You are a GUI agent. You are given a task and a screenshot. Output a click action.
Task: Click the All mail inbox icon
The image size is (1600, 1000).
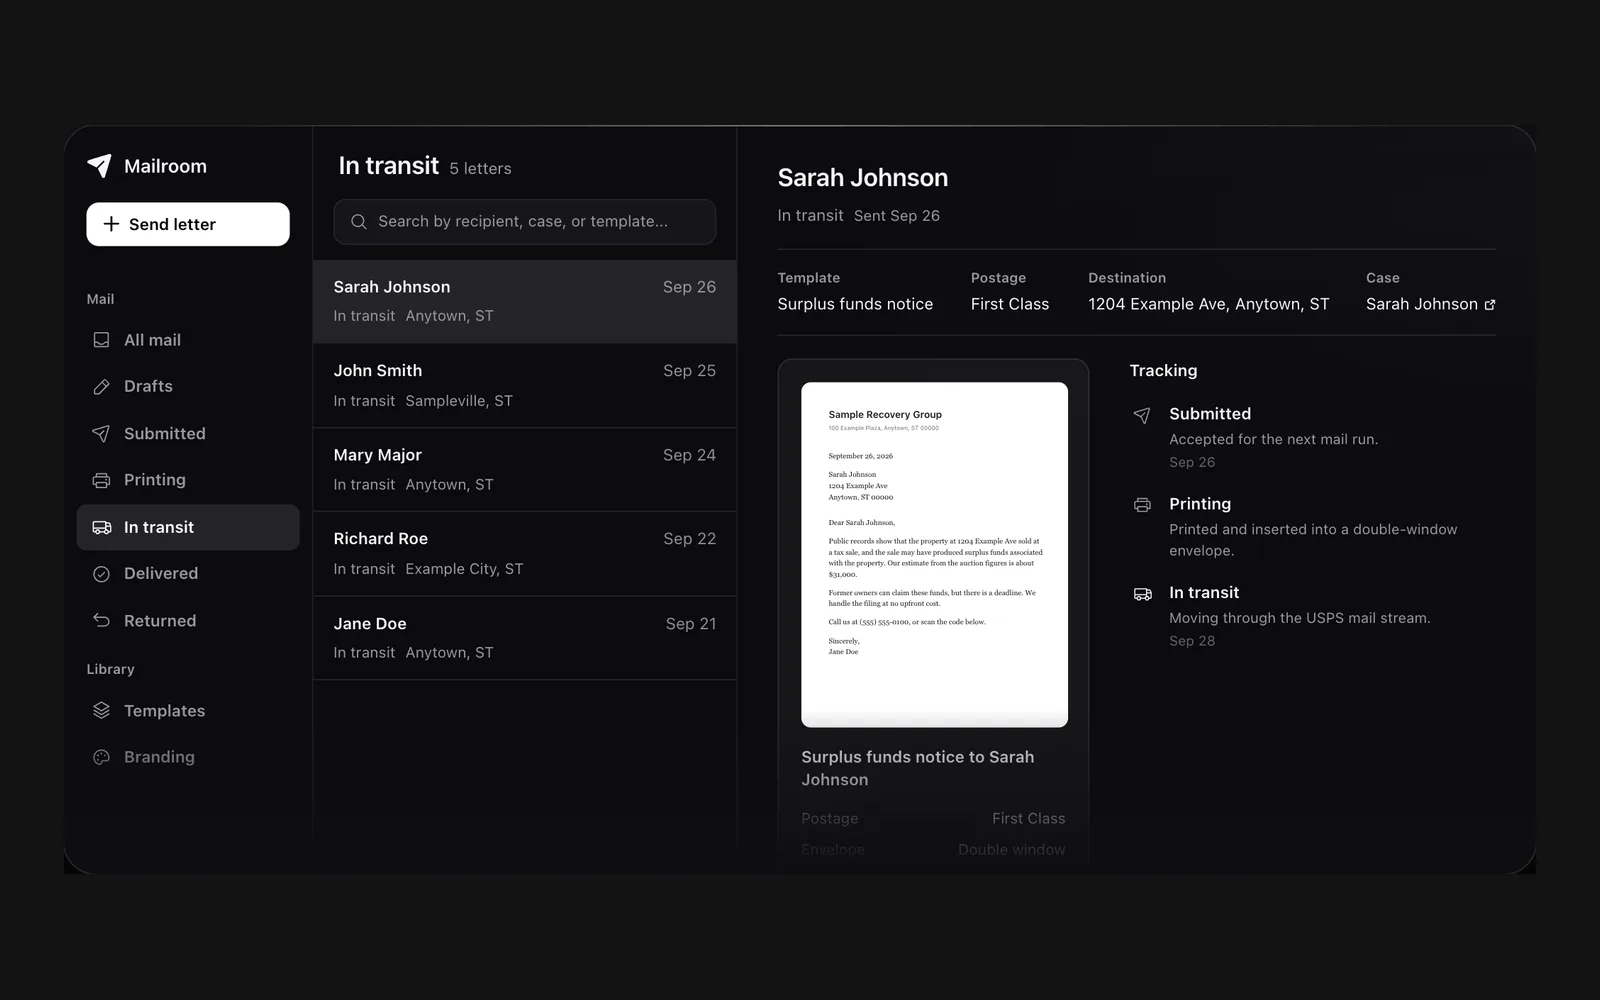101,340
